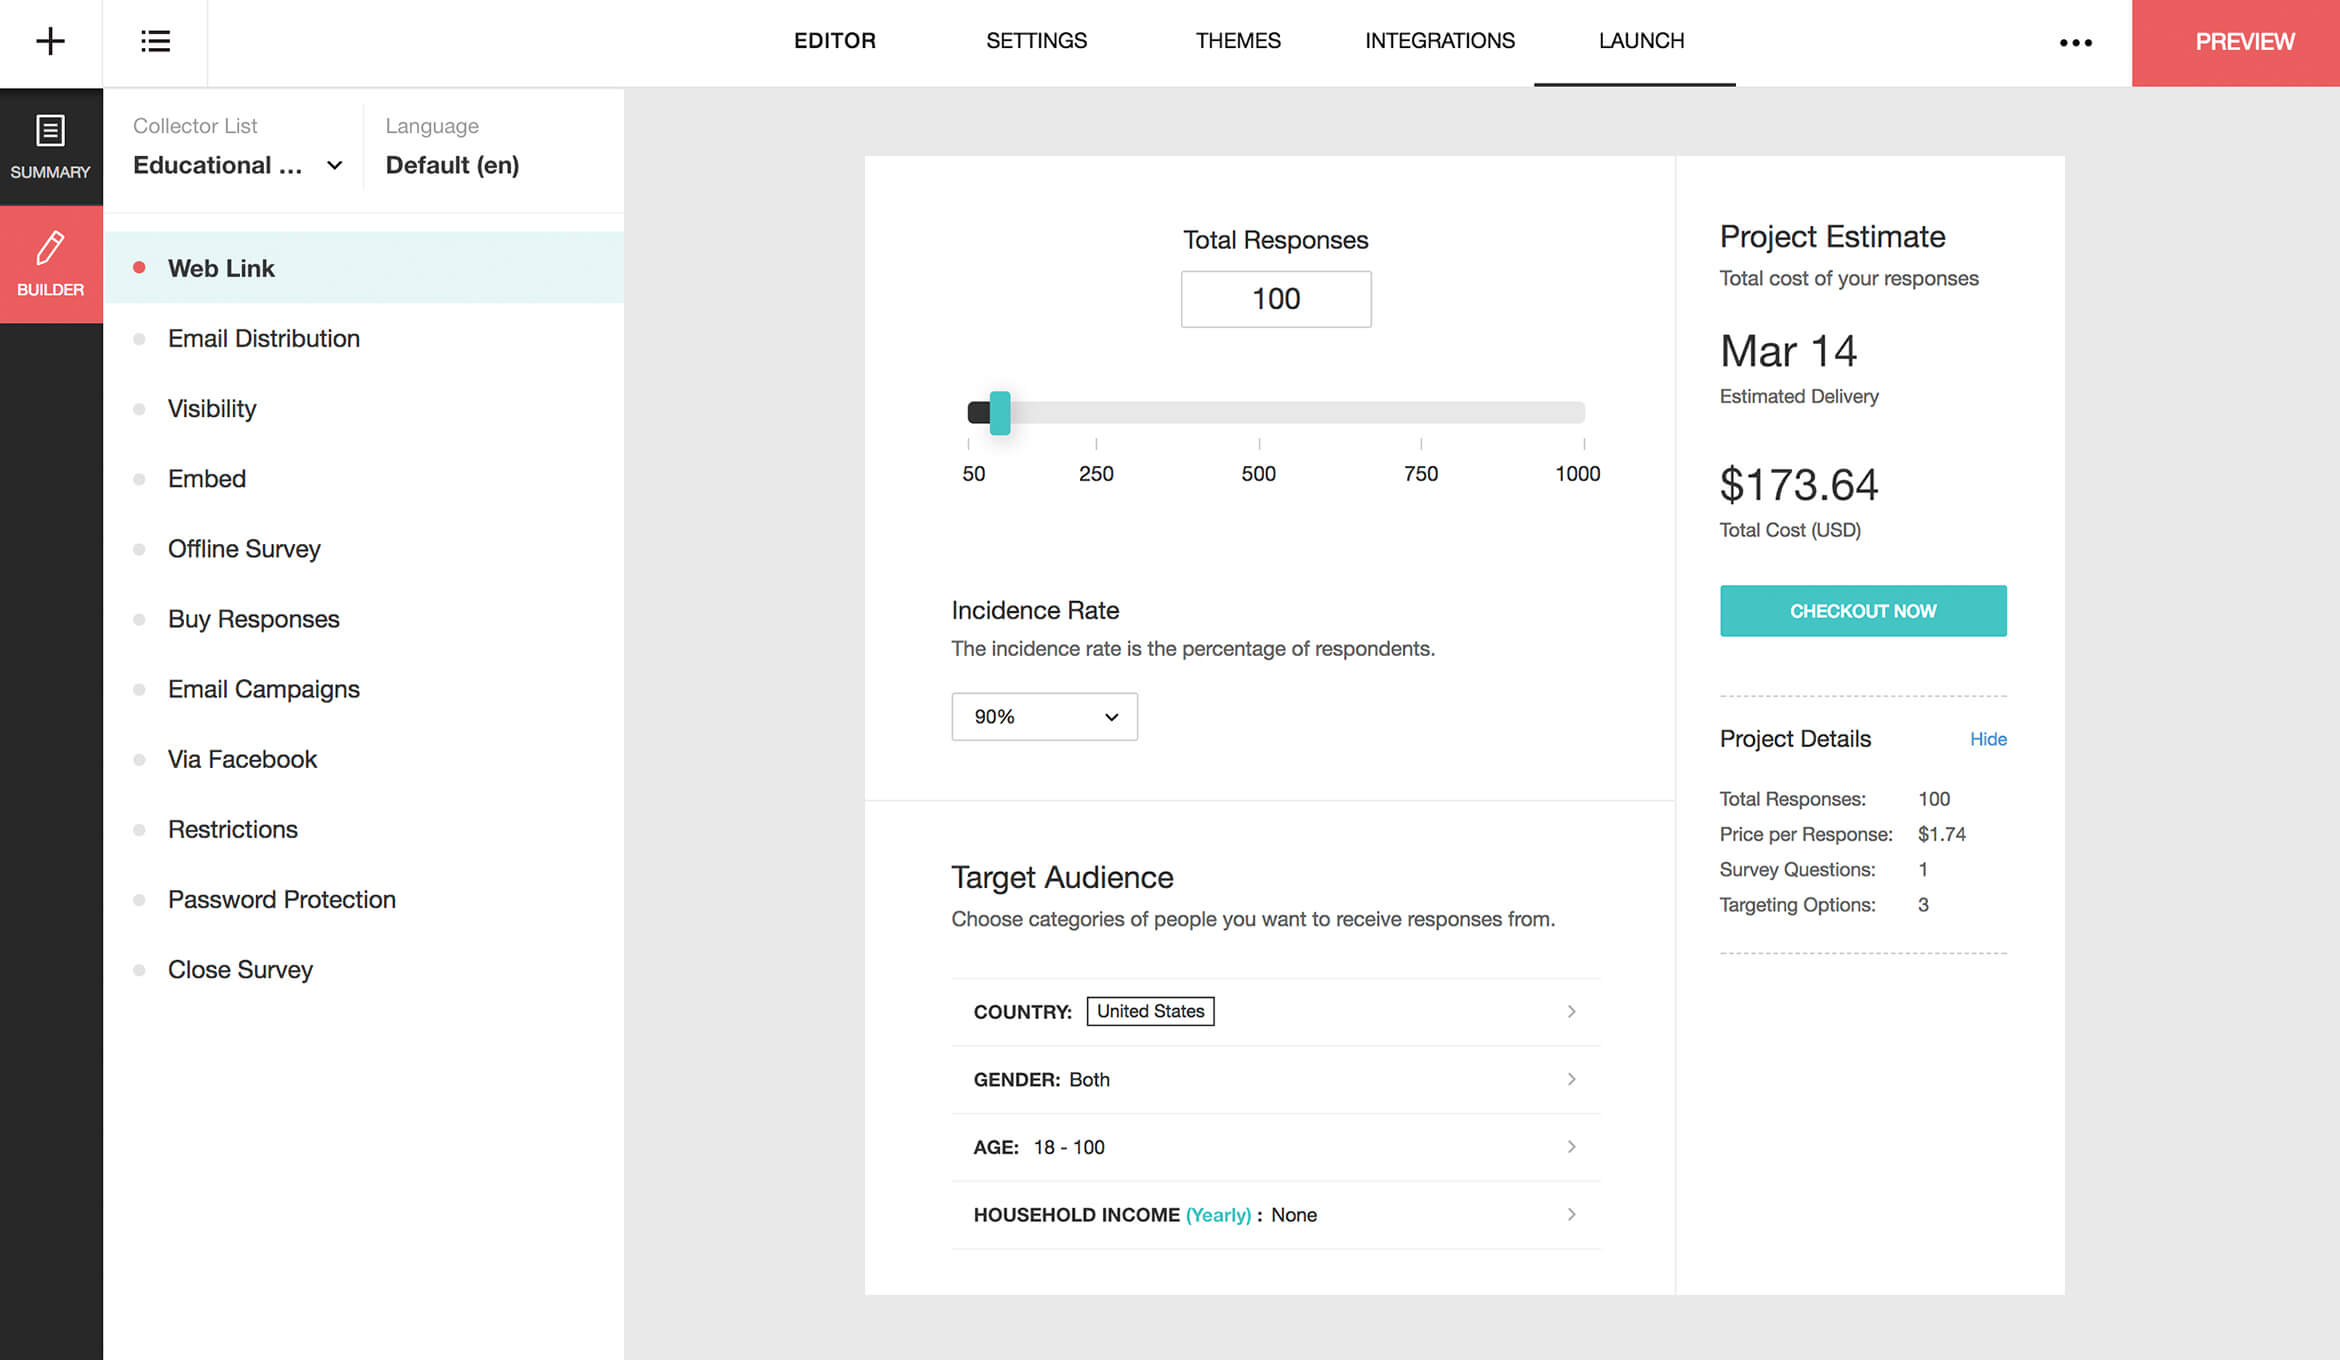
Task: Expand the Gender targeting chevron
Action: 1571,1079
